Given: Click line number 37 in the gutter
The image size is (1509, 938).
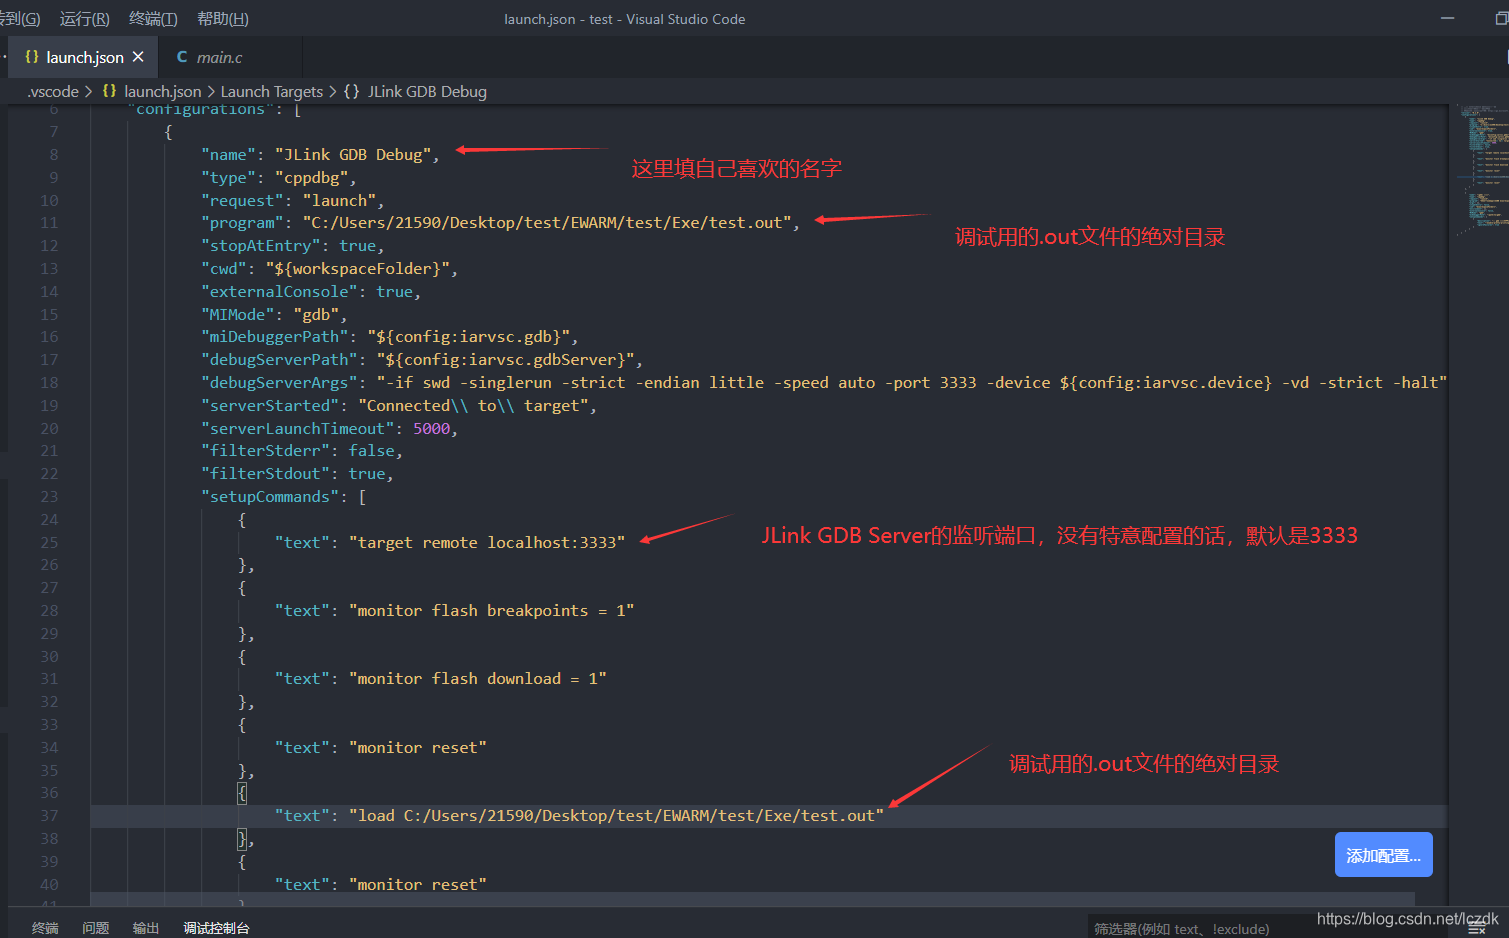Looking at the screenshot, I should [48, 815].
